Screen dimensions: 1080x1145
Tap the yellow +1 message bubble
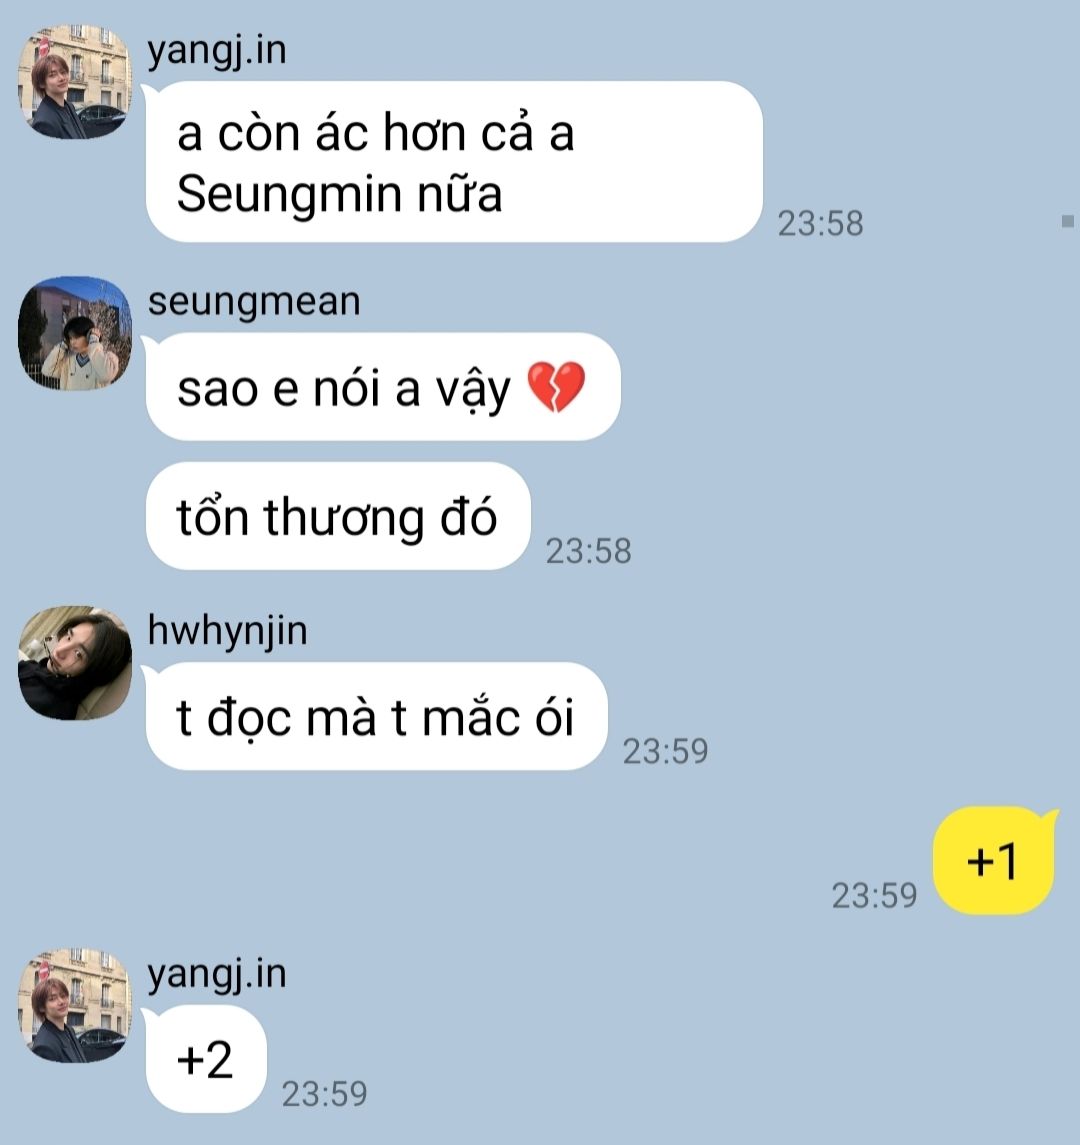[995, 860]
